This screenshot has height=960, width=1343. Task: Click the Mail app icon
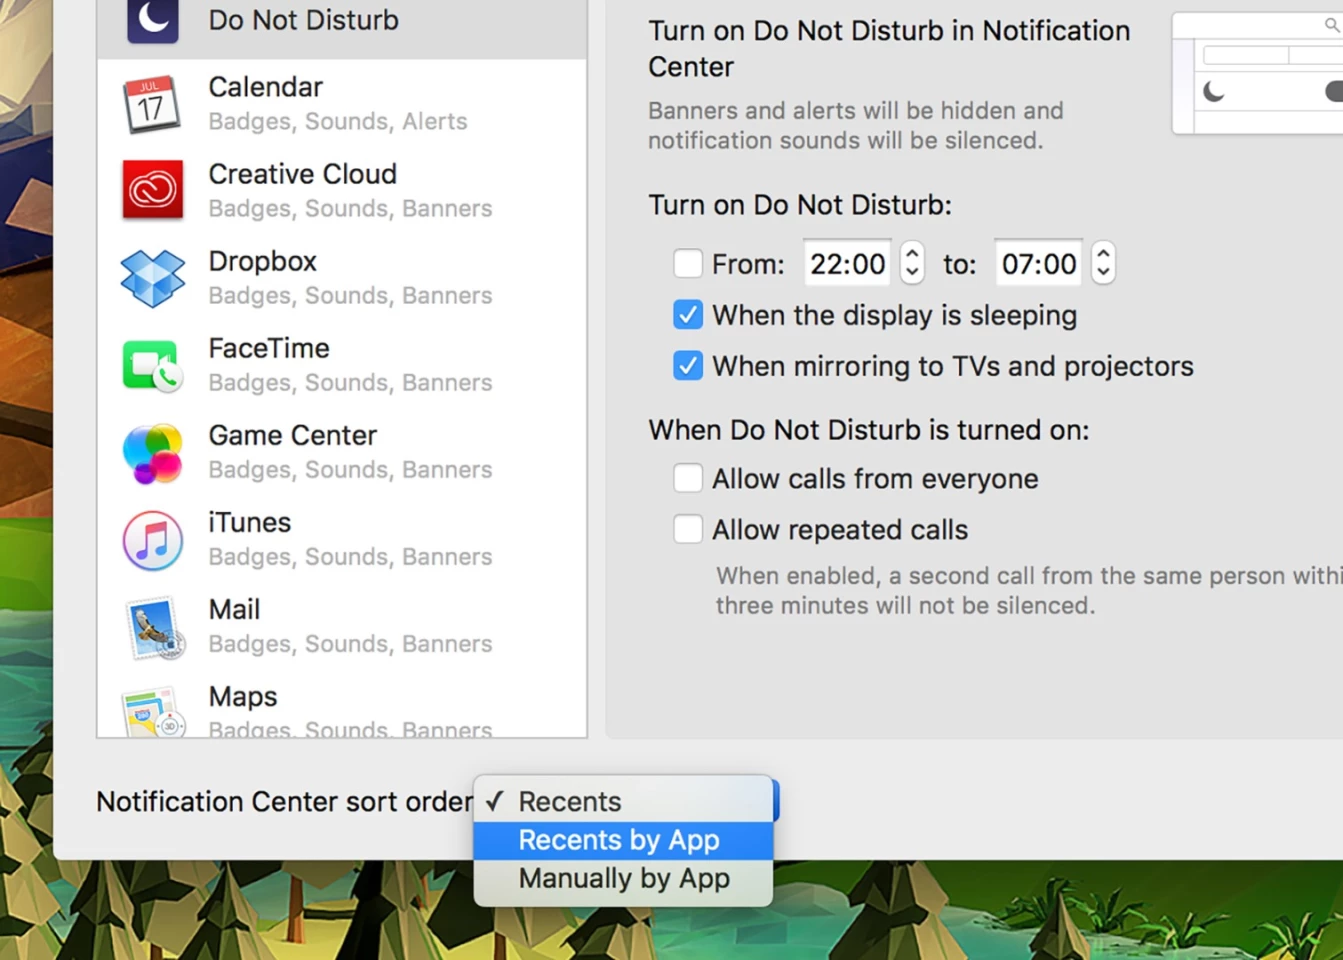155,628
